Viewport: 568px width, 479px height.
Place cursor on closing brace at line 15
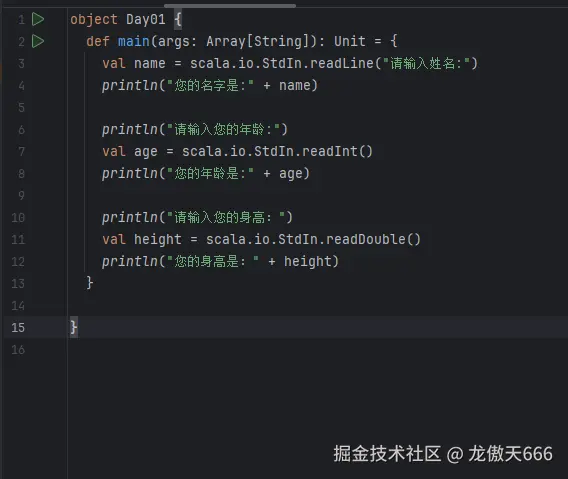click(x=74, y=327)
